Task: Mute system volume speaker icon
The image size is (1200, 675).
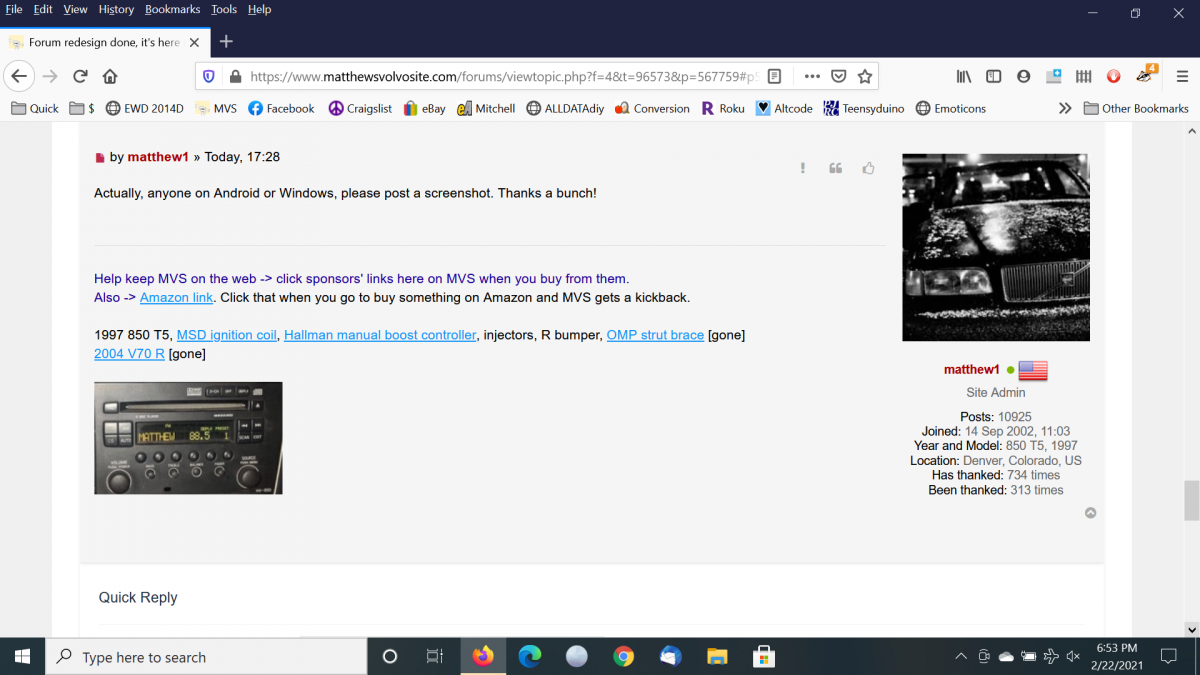Action: point(1073,656)
